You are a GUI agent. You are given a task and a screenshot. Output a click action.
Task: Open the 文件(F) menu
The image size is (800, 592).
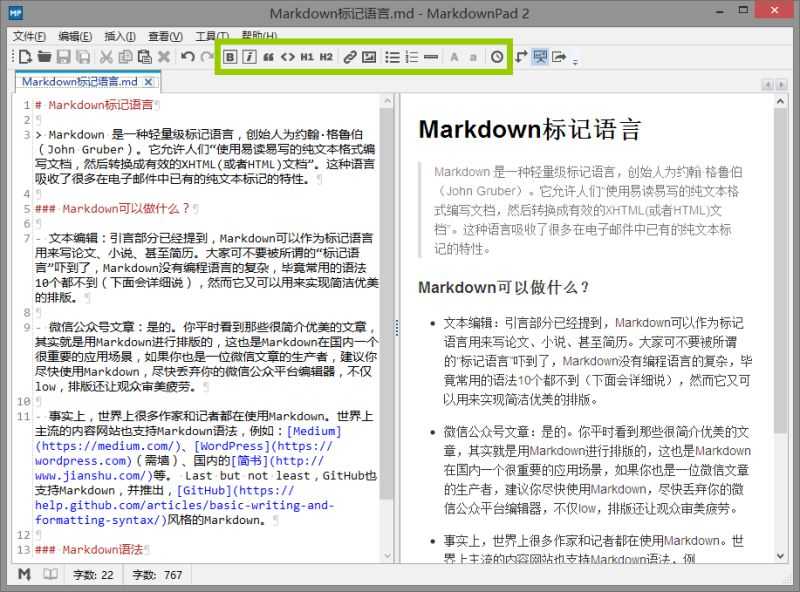point(29,36)
